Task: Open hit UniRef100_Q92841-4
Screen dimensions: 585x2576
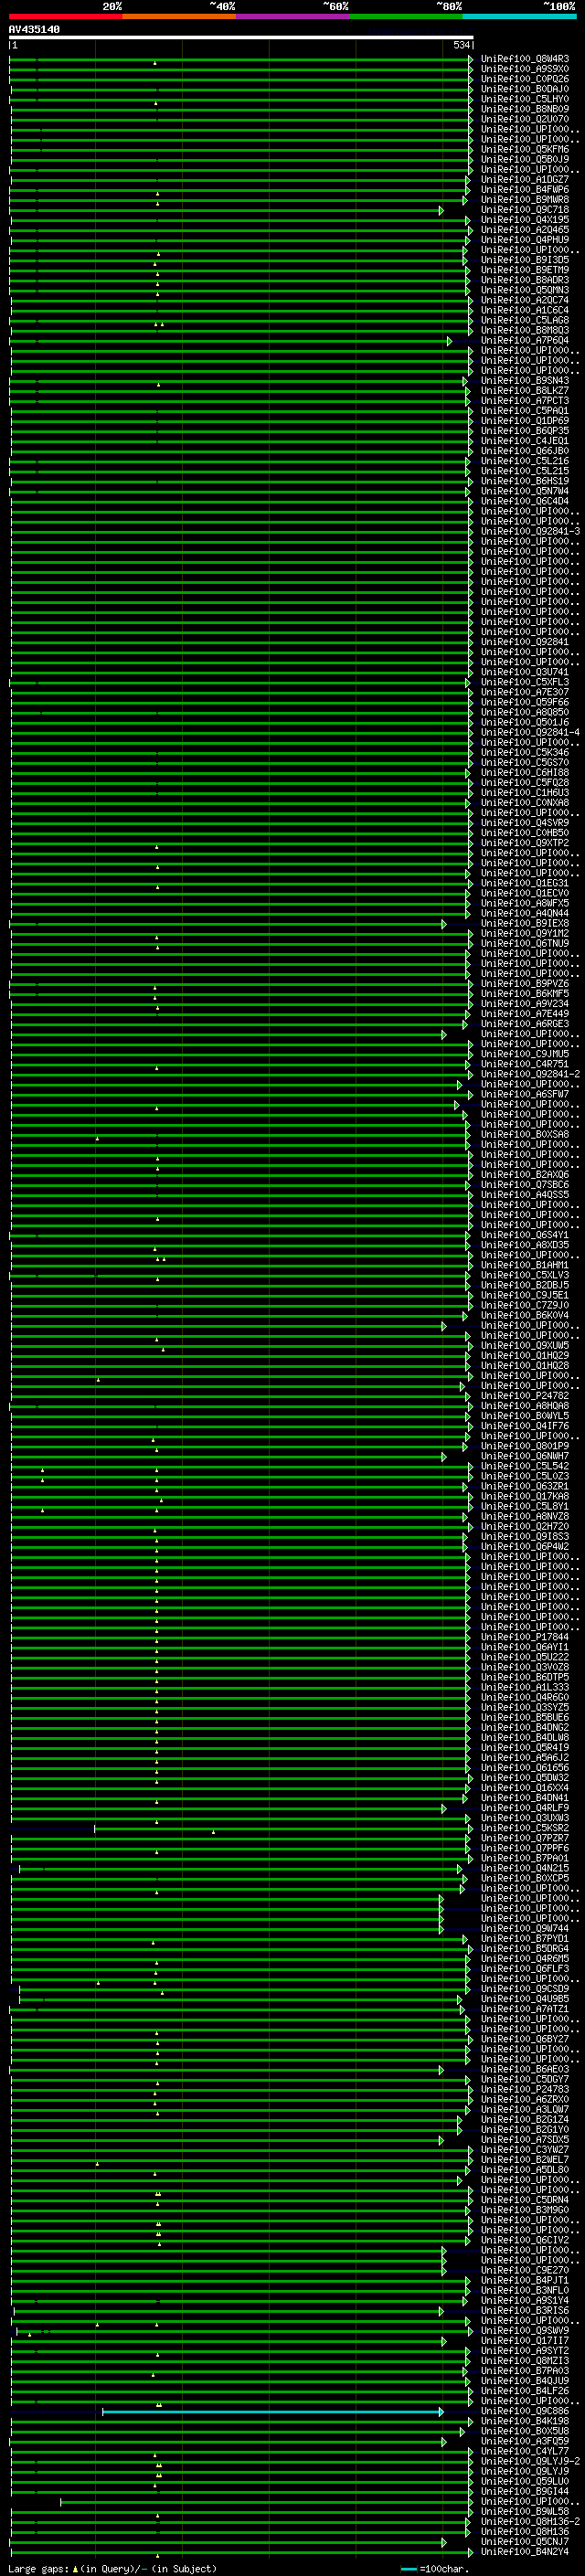Action: pyautogui.click(x=531, y=732)
